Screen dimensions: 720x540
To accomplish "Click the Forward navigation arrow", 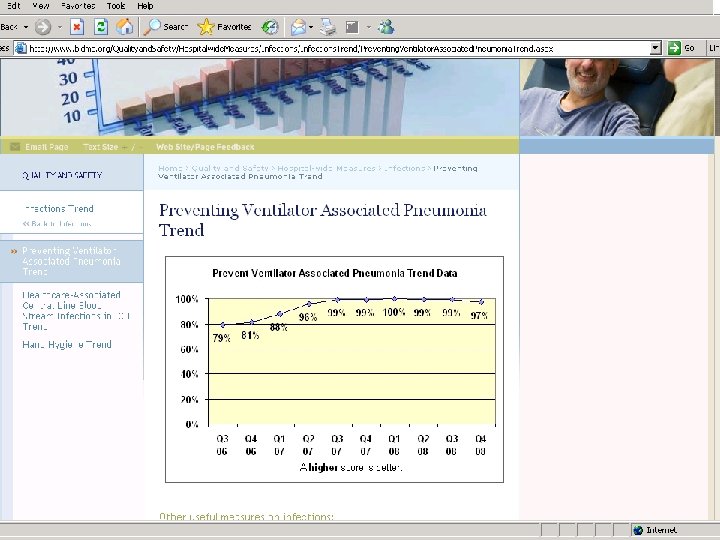I will [43, 27].
